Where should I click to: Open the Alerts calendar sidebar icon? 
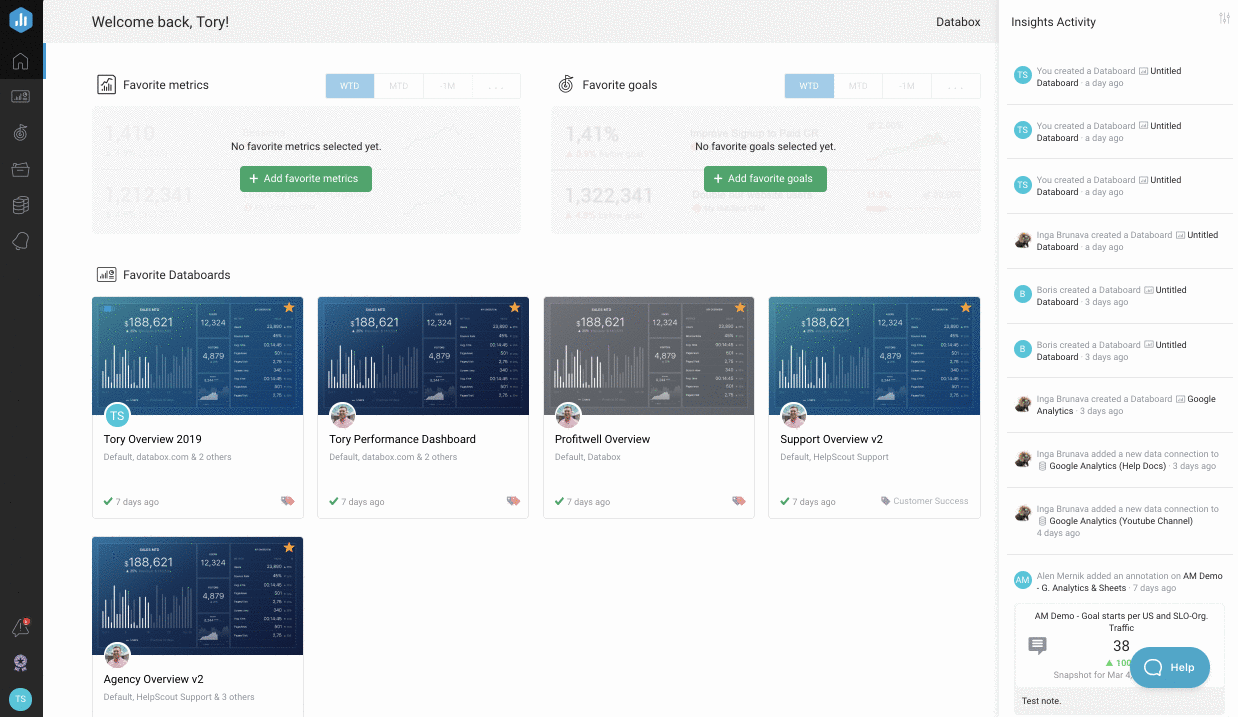click(x=21, y=169)
